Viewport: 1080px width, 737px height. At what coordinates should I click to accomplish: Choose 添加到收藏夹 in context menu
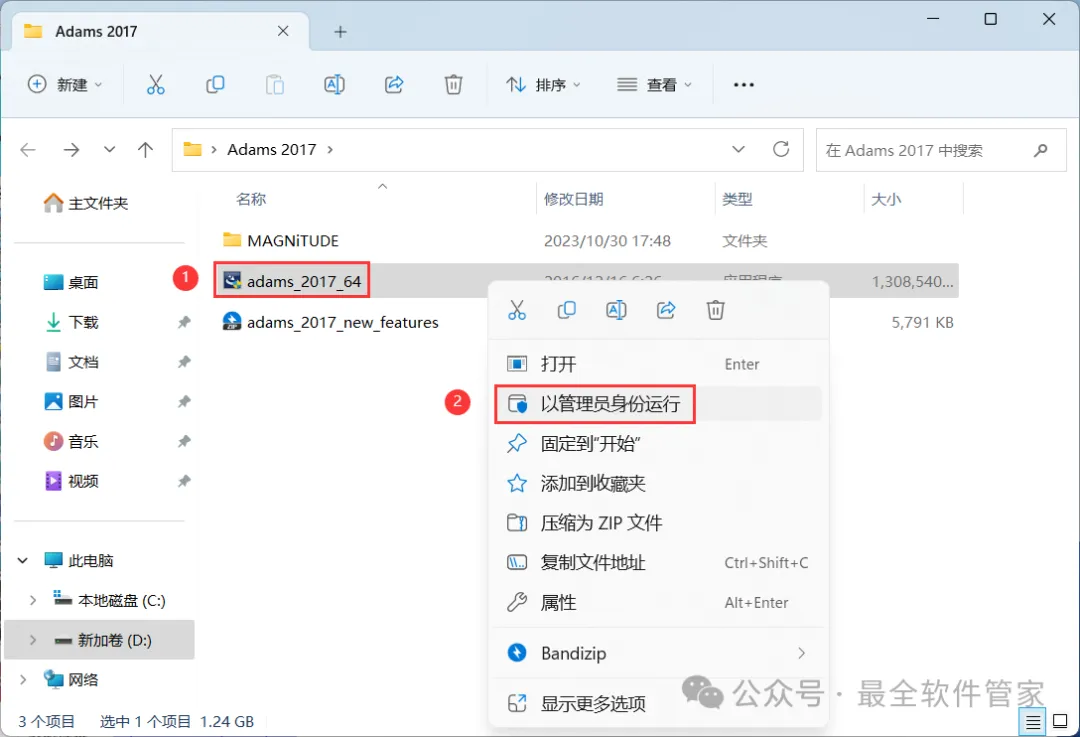658,484
